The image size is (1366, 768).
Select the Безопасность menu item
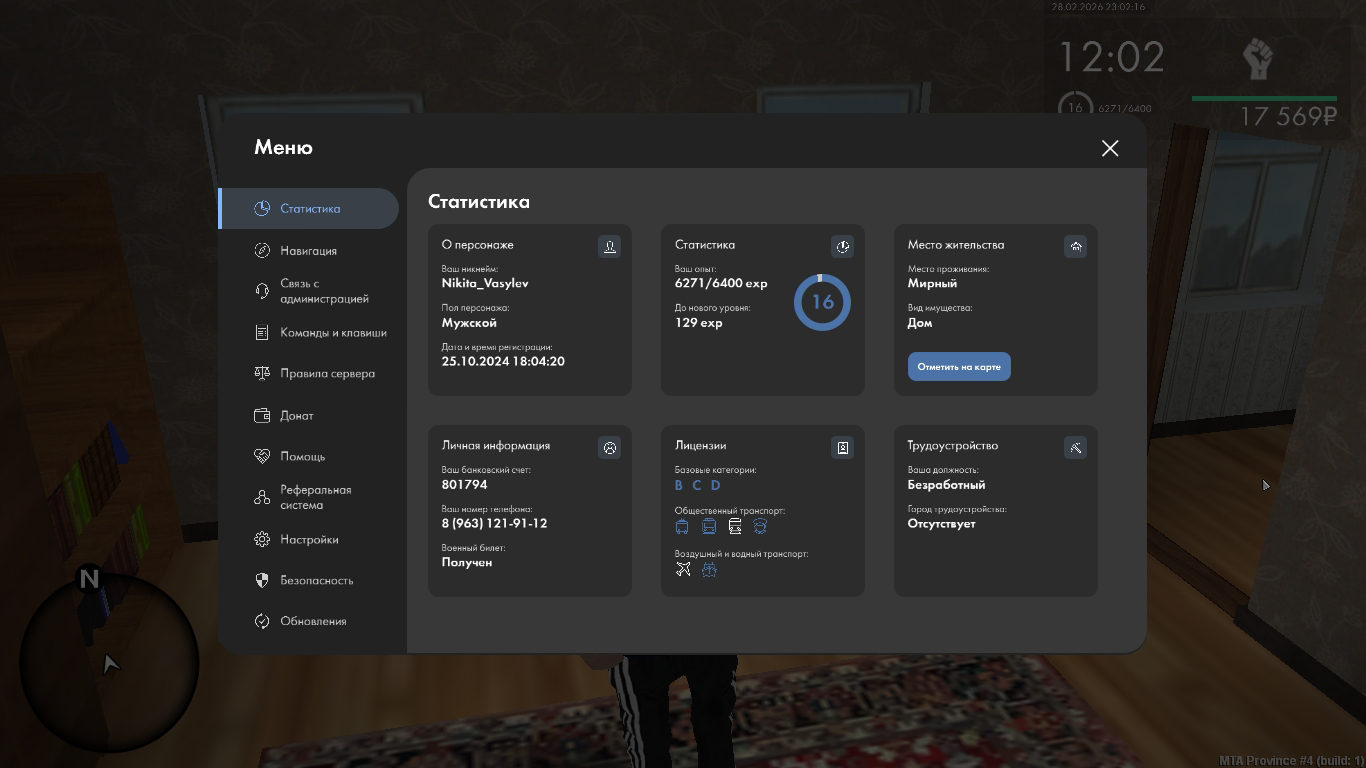pos(316,581)
